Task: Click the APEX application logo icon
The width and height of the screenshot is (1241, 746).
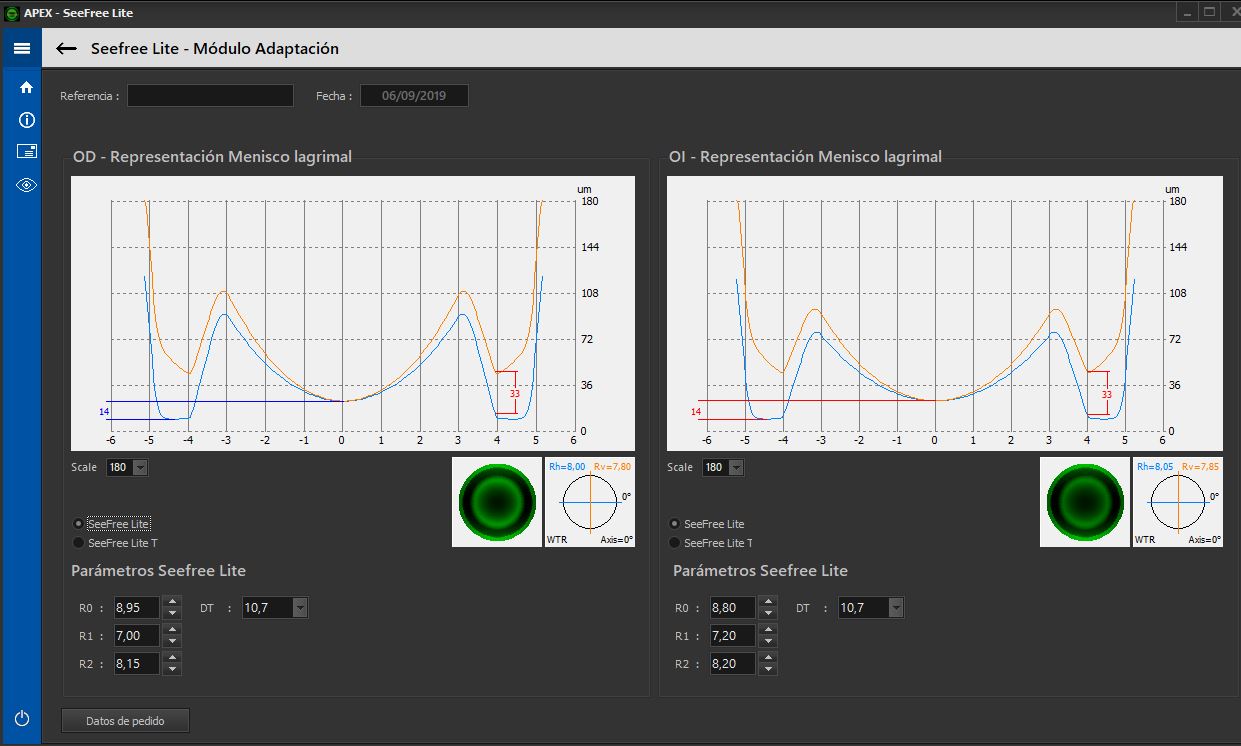Action: point(12,13)
